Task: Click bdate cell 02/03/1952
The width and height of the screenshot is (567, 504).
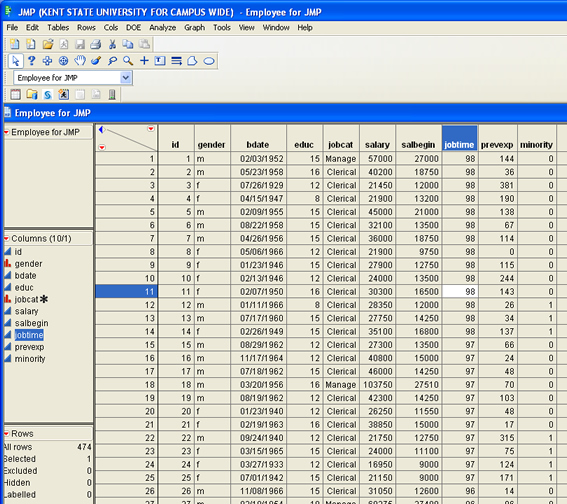Action: tap(258, 158)
